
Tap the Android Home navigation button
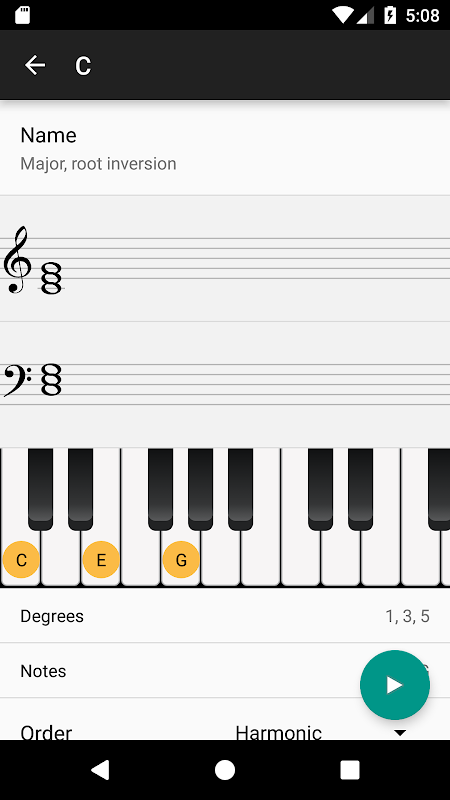(x=224, y=770)
